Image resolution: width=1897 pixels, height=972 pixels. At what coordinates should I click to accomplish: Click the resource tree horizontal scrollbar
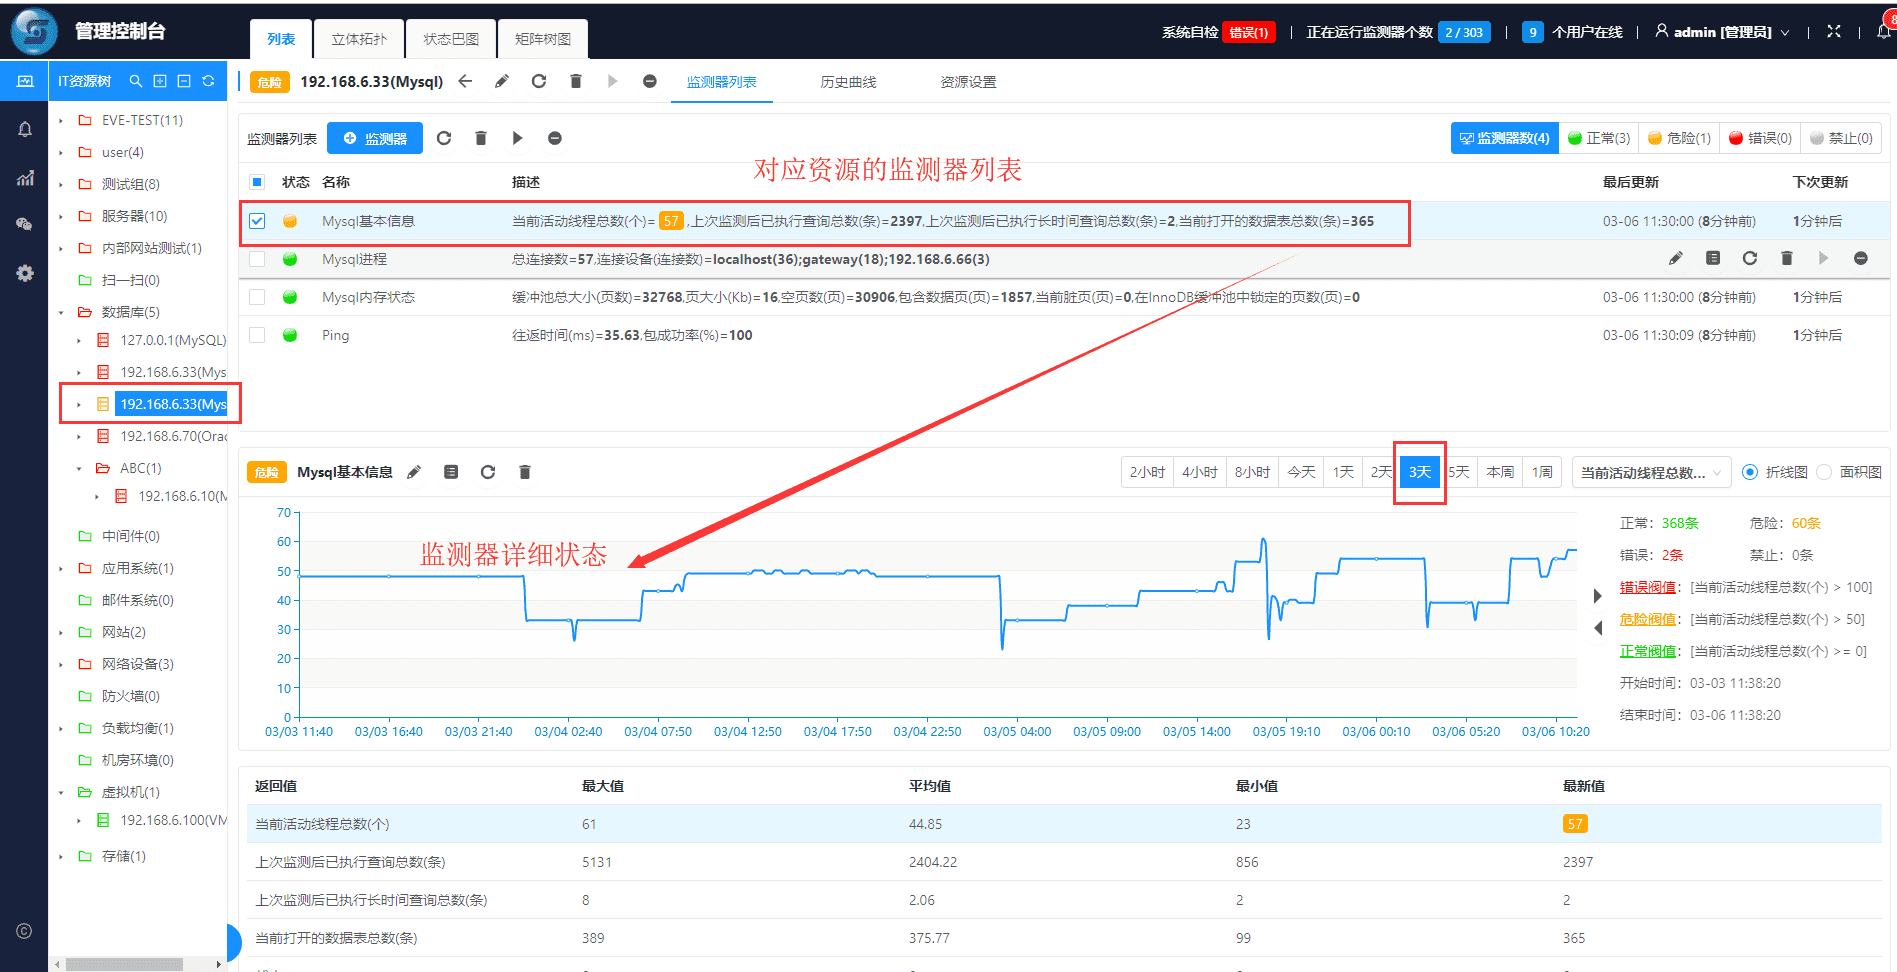pyautogui.click(x=124, y=964)
